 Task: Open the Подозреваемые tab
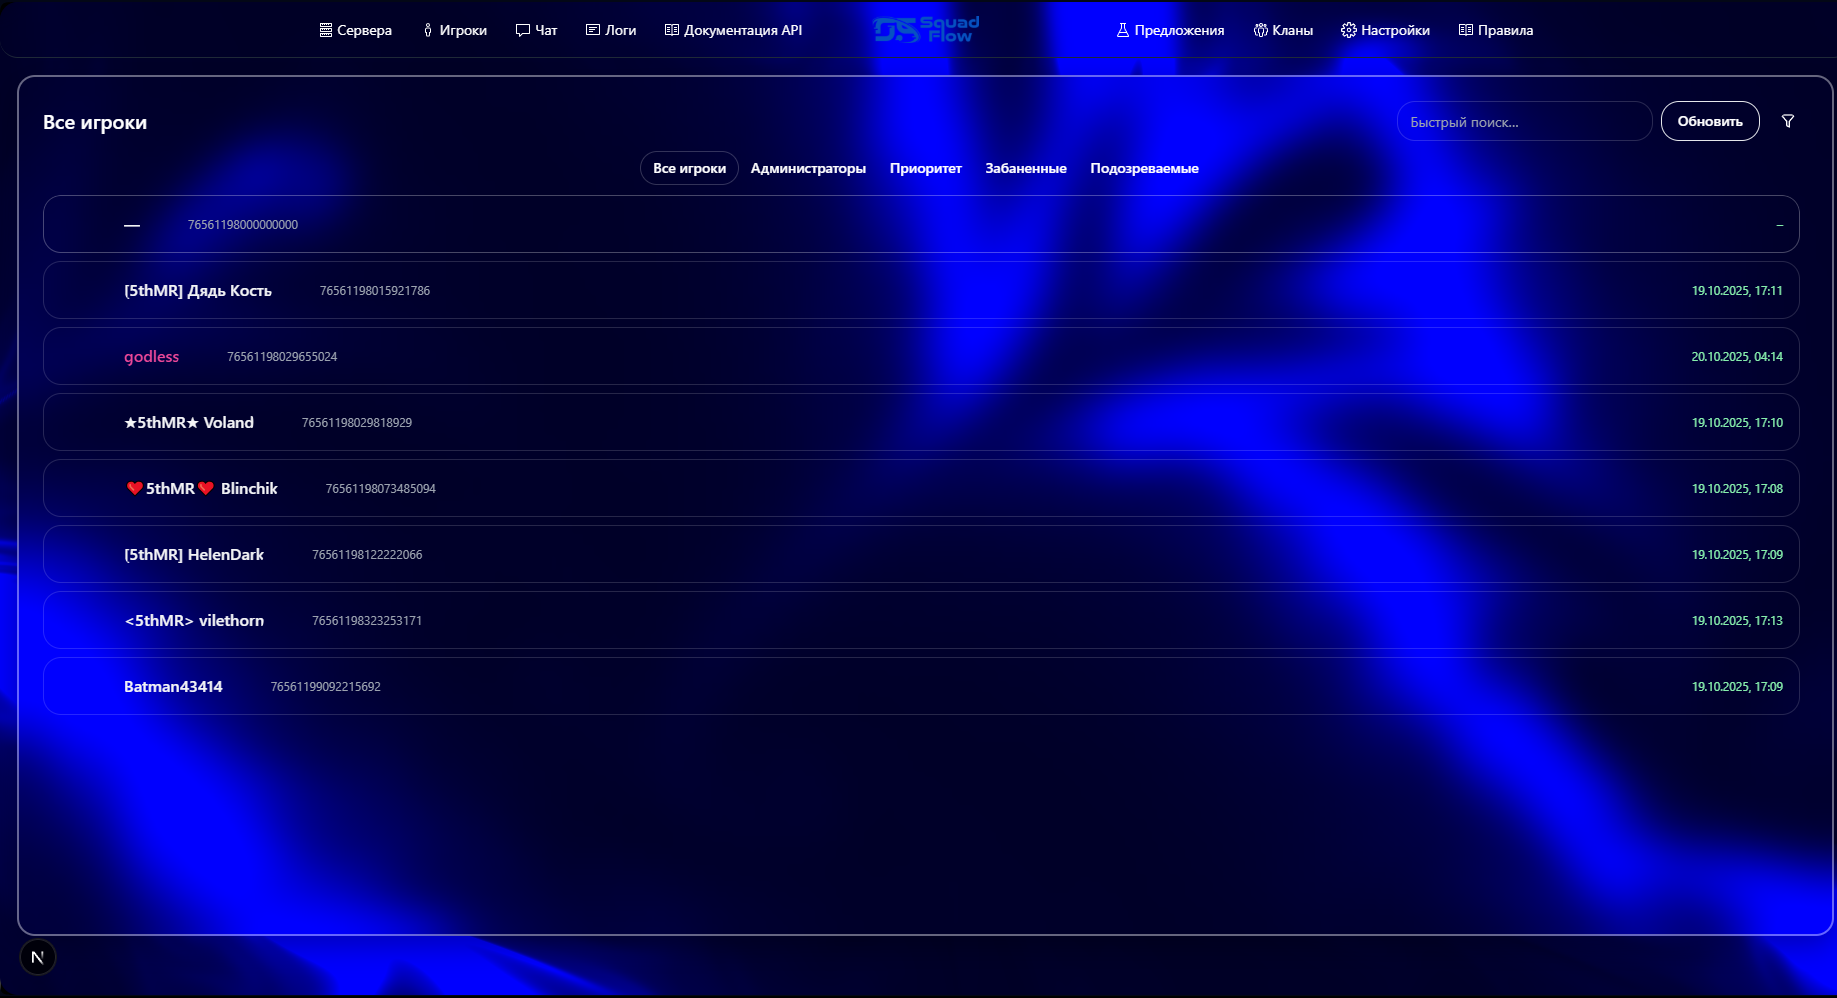coord(1144,168)
